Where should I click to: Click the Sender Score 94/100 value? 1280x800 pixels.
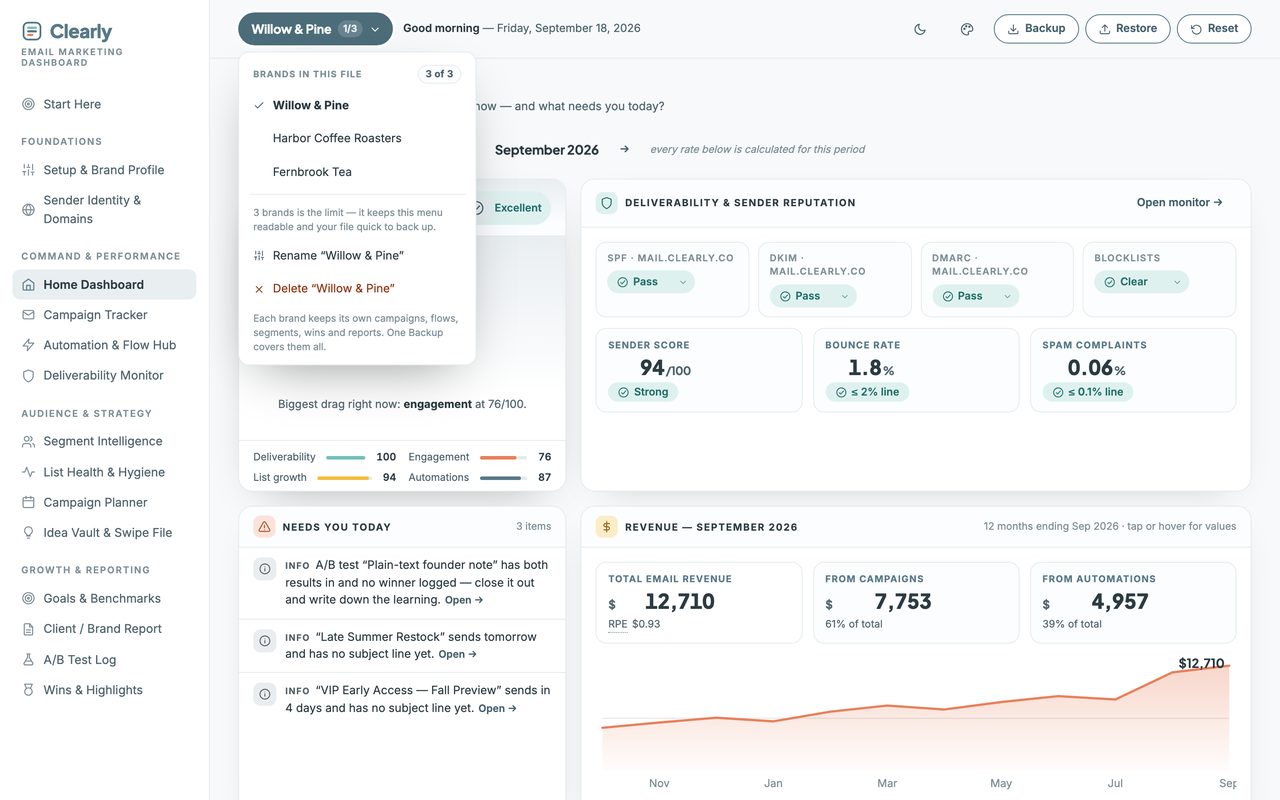click(x=665, y=368)
